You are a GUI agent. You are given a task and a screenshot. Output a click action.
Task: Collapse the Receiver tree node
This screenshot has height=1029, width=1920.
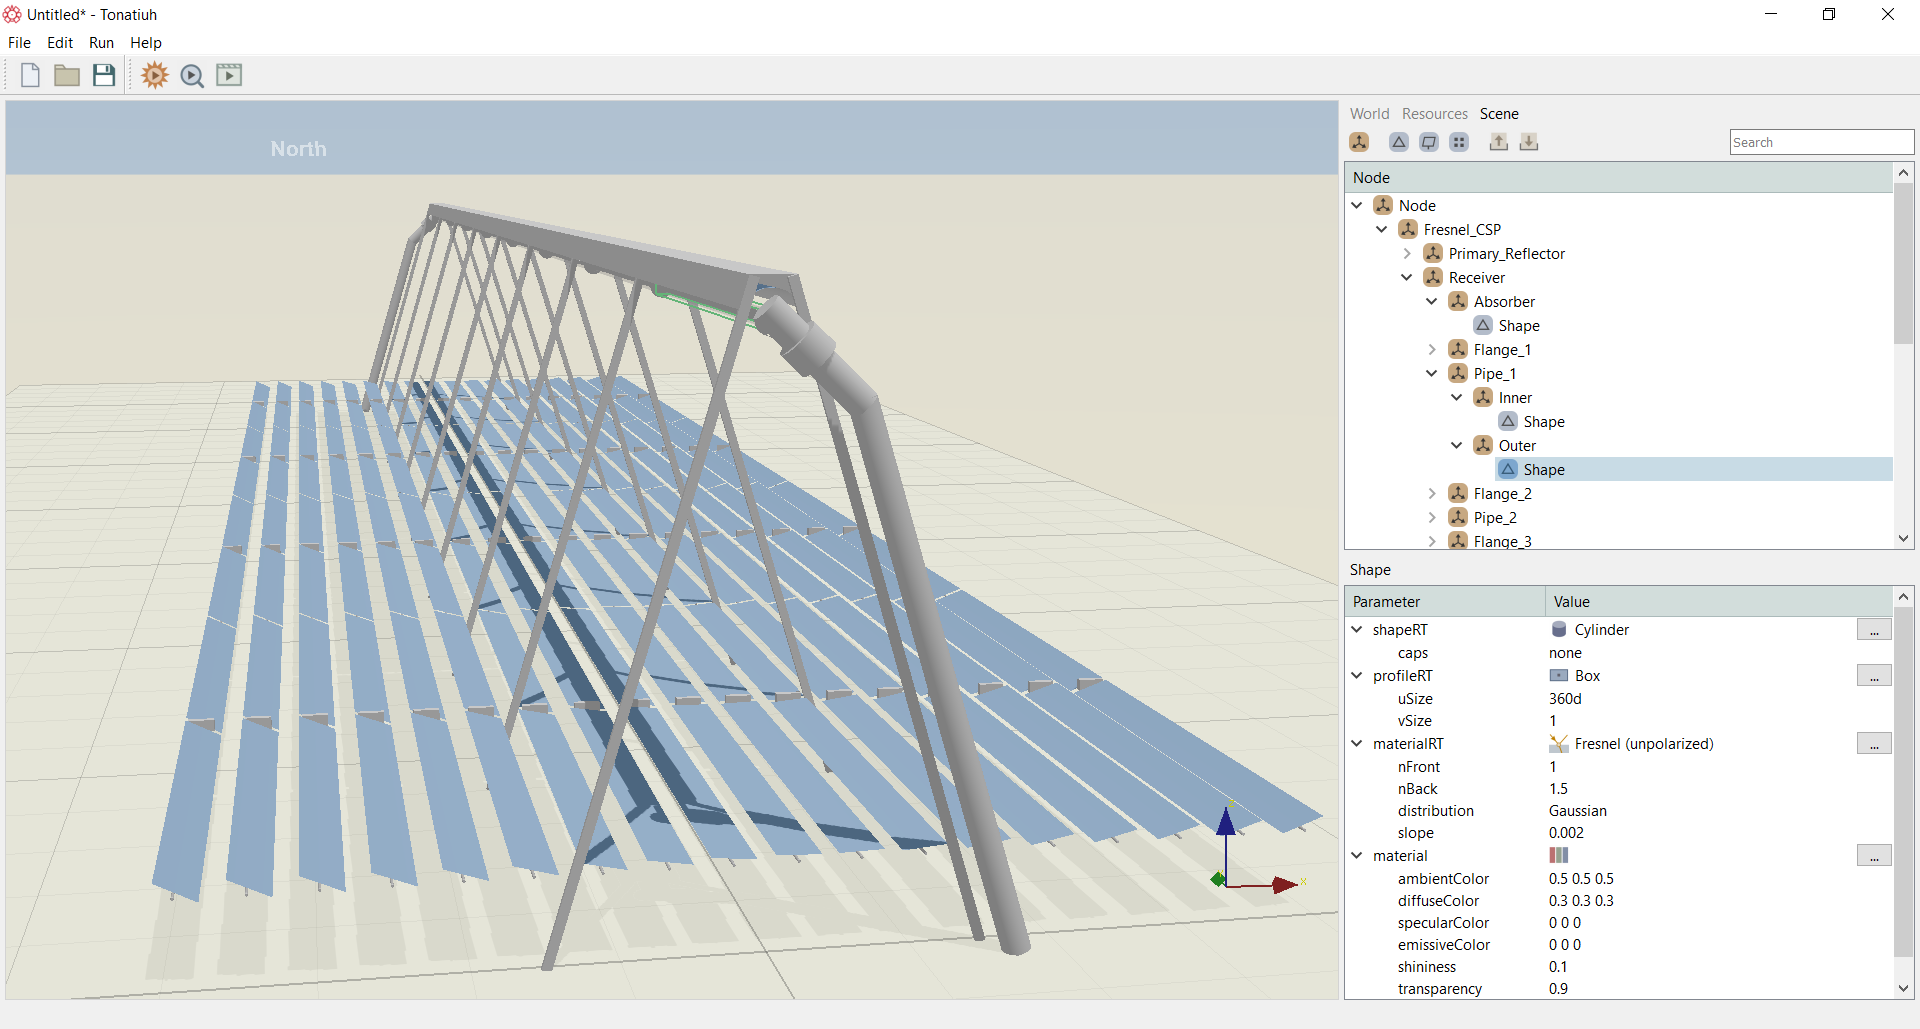click(1407, 277)
